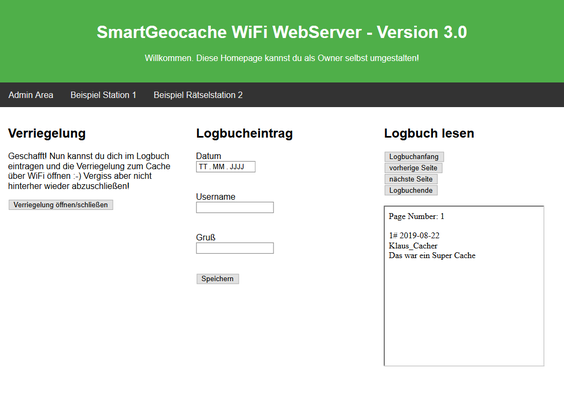Save the log entry with Speichern
Image resolution: width=564 pixels, height=400 pixels.
[x=217, y=279]
